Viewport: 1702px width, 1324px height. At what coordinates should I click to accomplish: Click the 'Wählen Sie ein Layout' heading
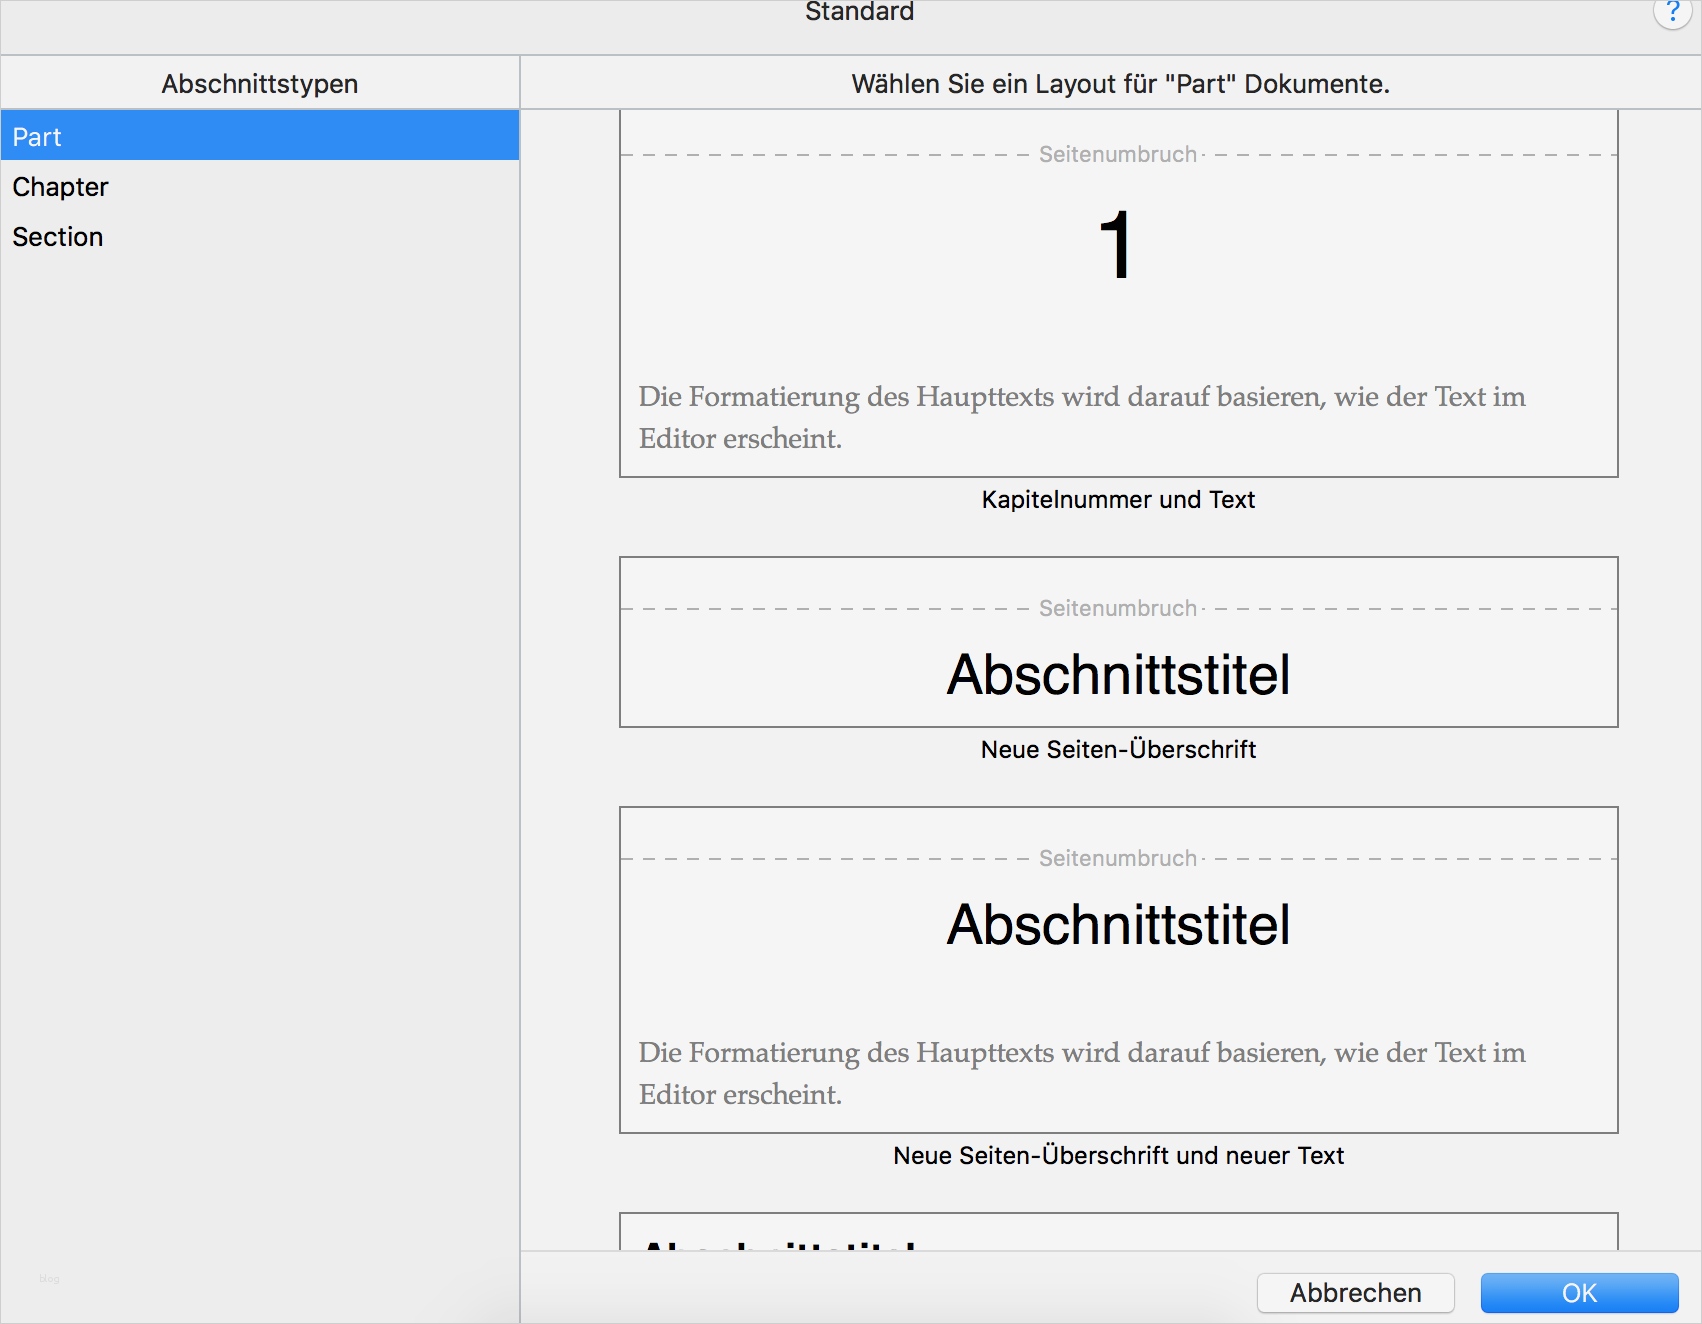click(x=1120, y=84)
